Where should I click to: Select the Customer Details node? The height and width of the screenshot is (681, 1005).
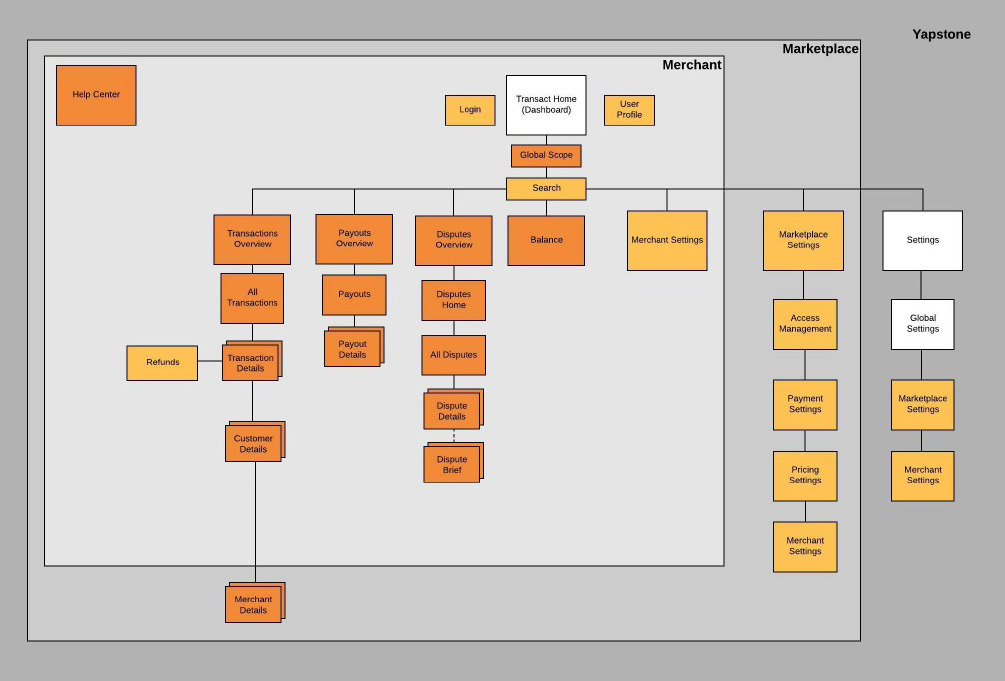coord(253,444)
